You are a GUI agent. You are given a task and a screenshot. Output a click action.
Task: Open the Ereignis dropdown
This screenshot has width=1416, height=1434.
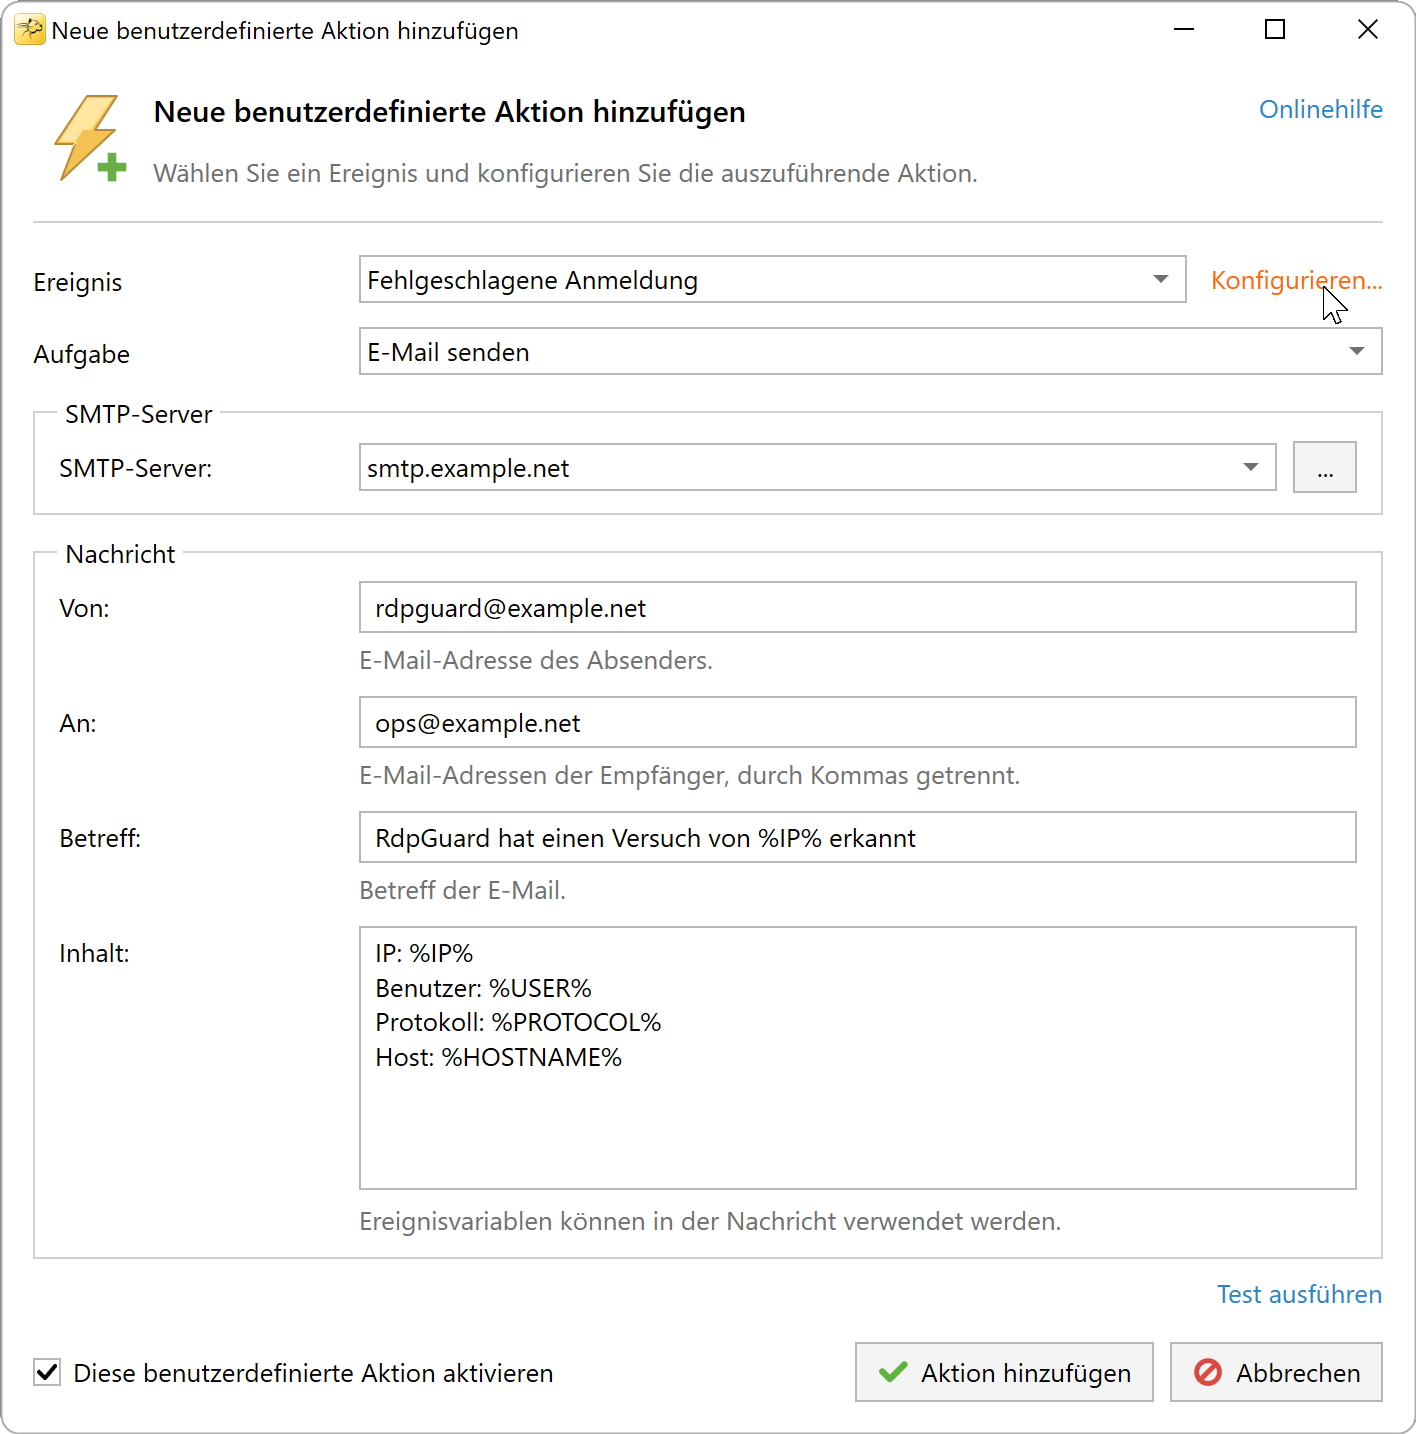tap(772, 280)
